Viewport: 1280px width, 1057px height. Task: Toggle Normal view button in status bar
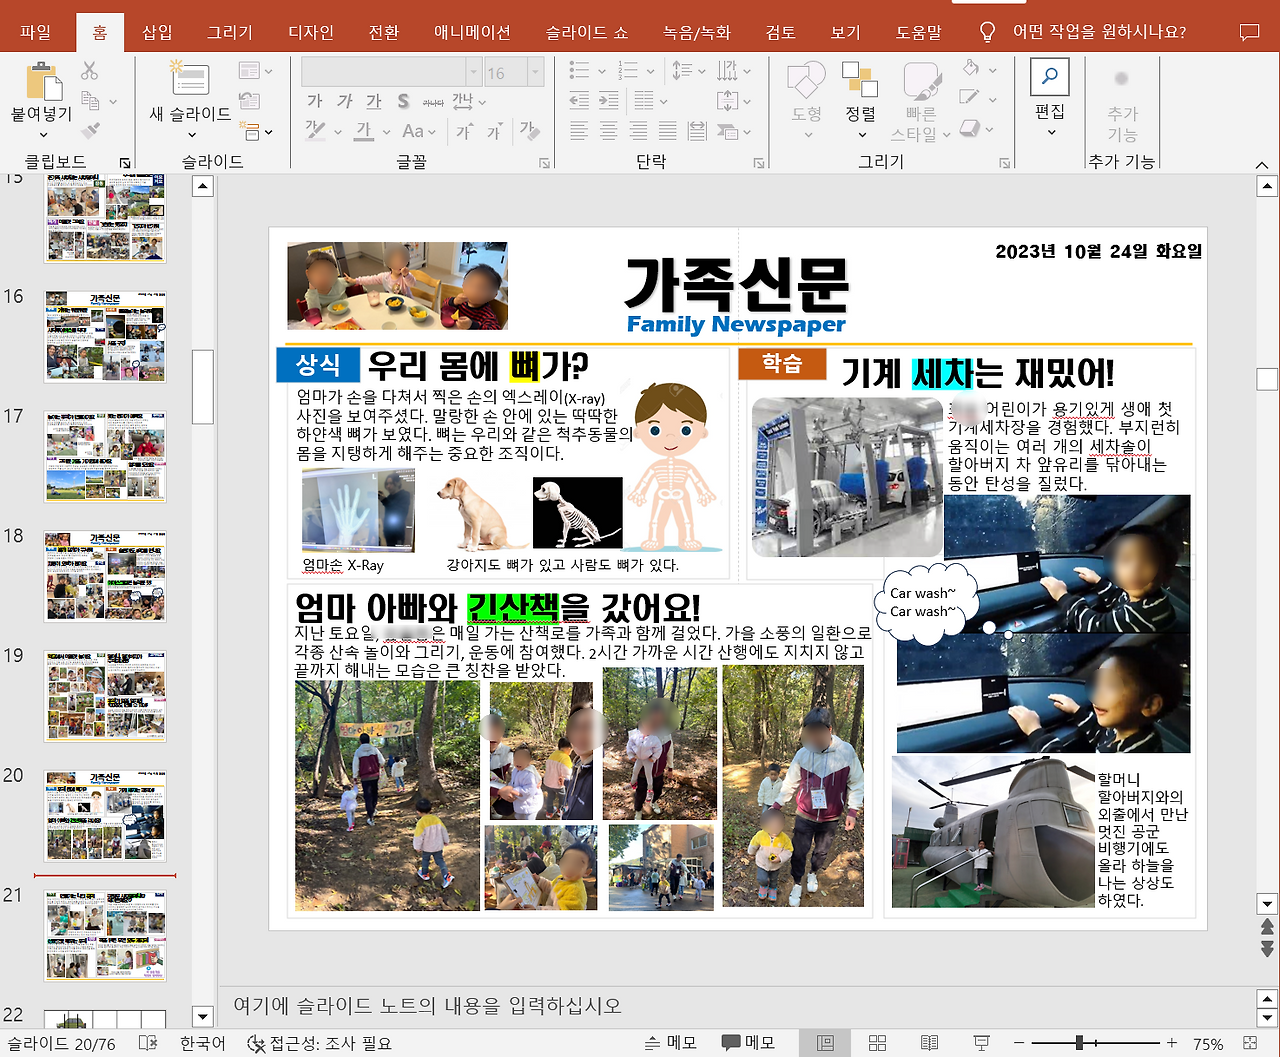825,1043
